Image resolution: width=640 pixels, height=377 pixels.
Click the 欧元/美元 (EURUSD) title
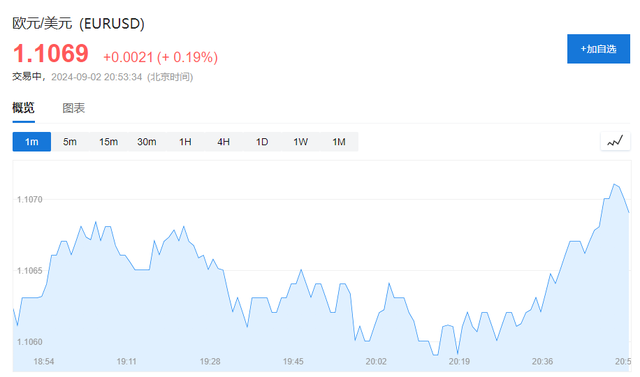pos(78,23)
